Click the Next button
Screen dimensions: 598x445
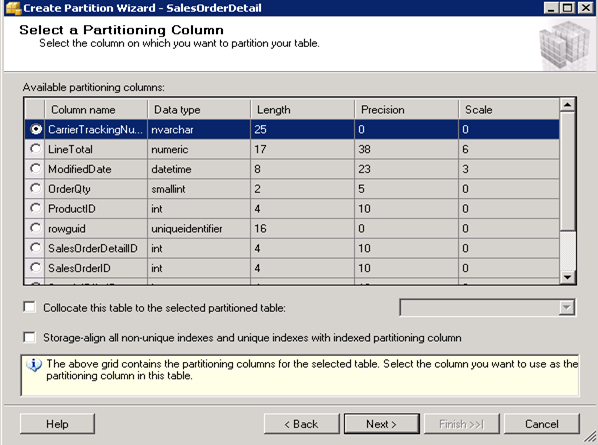(x=381, y=424)
